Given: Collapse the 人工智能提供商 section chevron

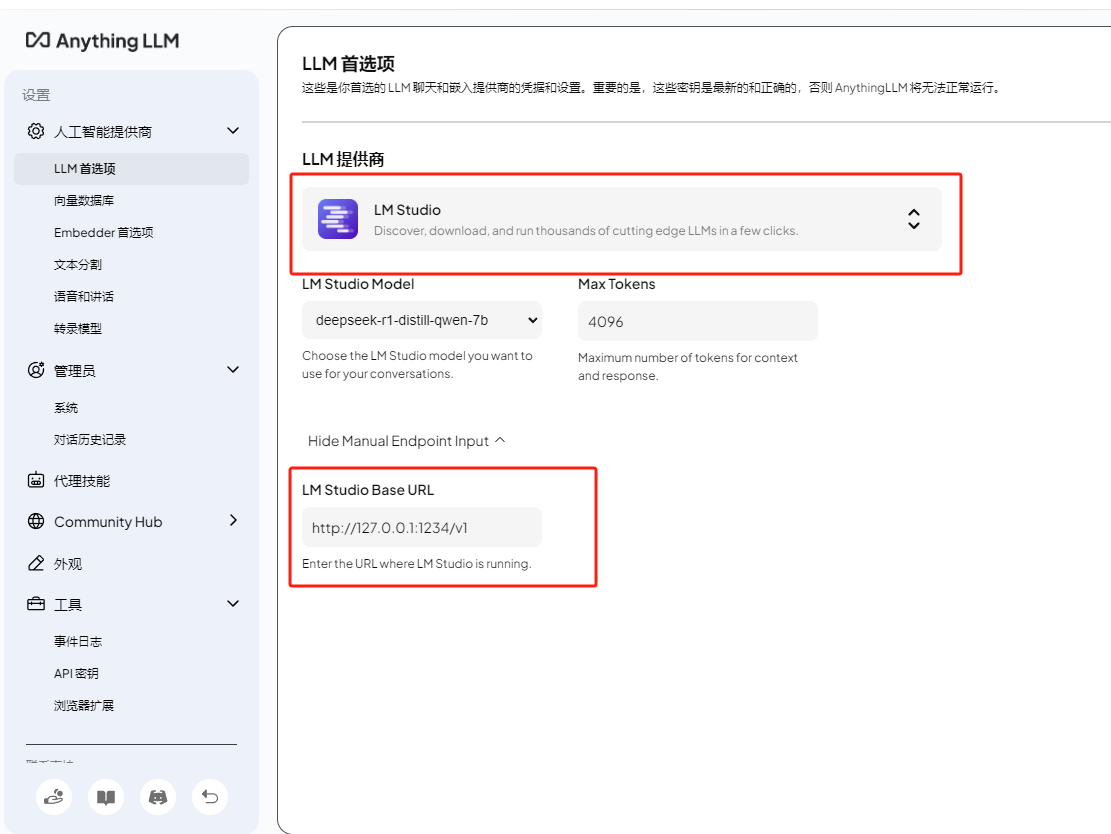Looking at the screenshot, I should [x=233, y=131].
